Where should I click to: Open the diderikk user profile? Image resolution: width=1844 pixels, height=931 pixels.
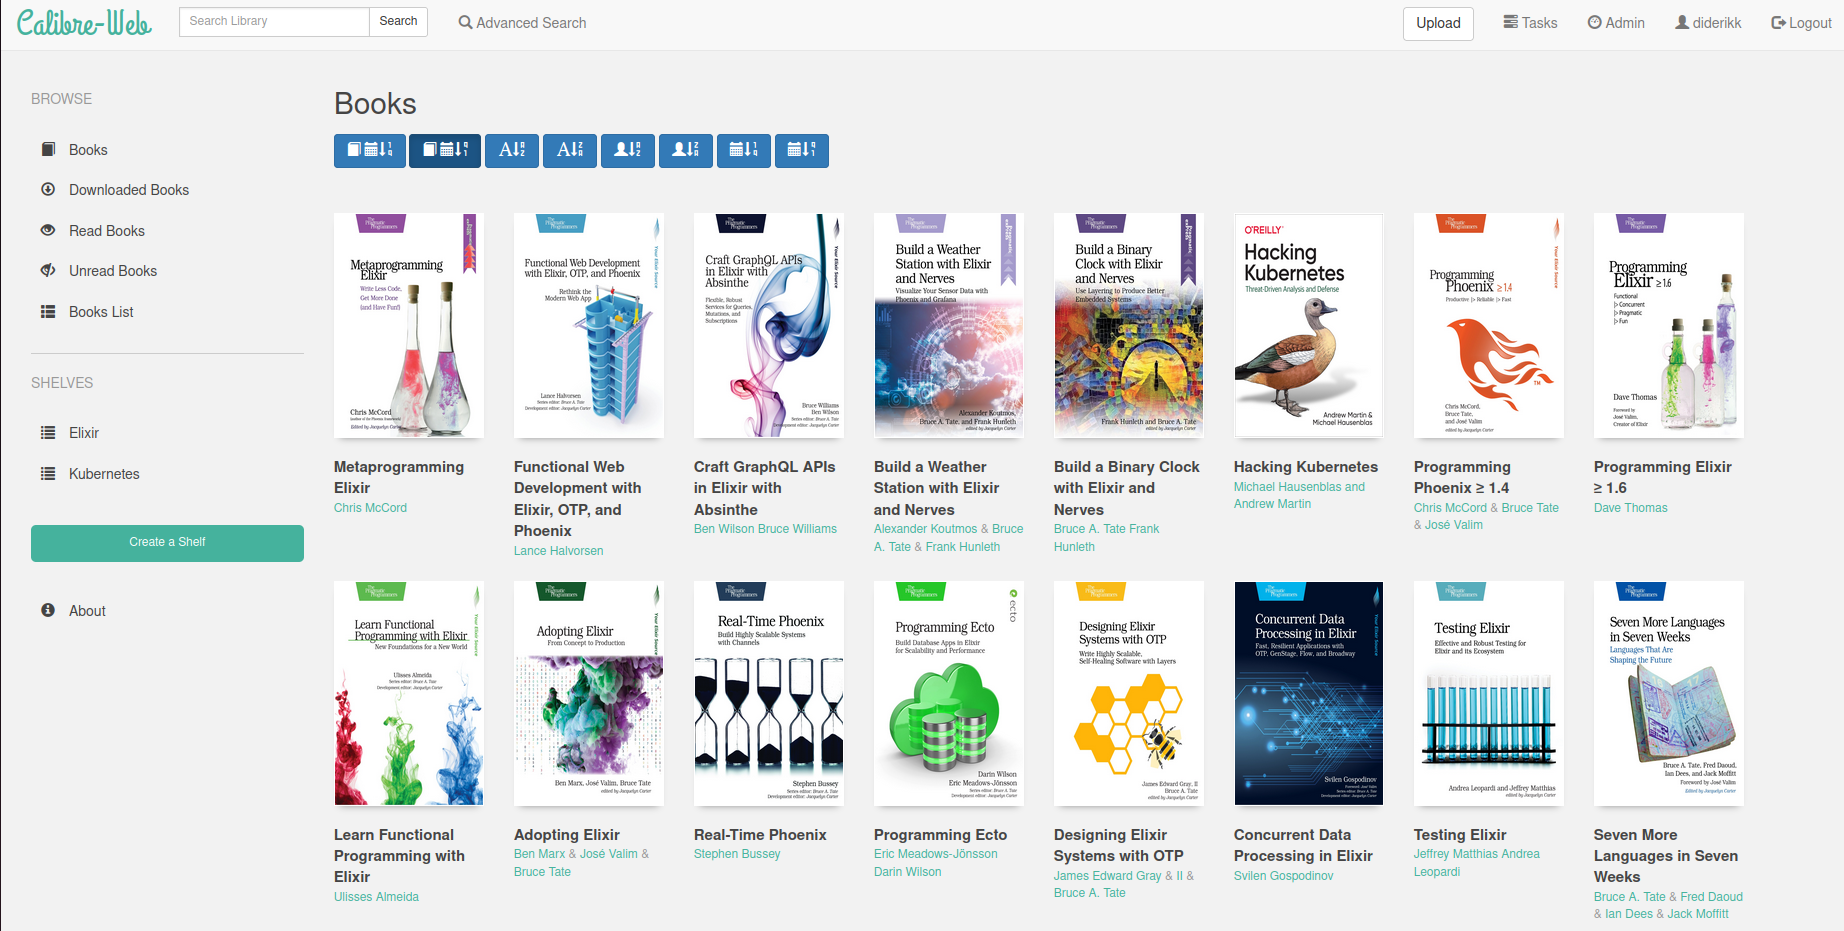(1708, 23)
